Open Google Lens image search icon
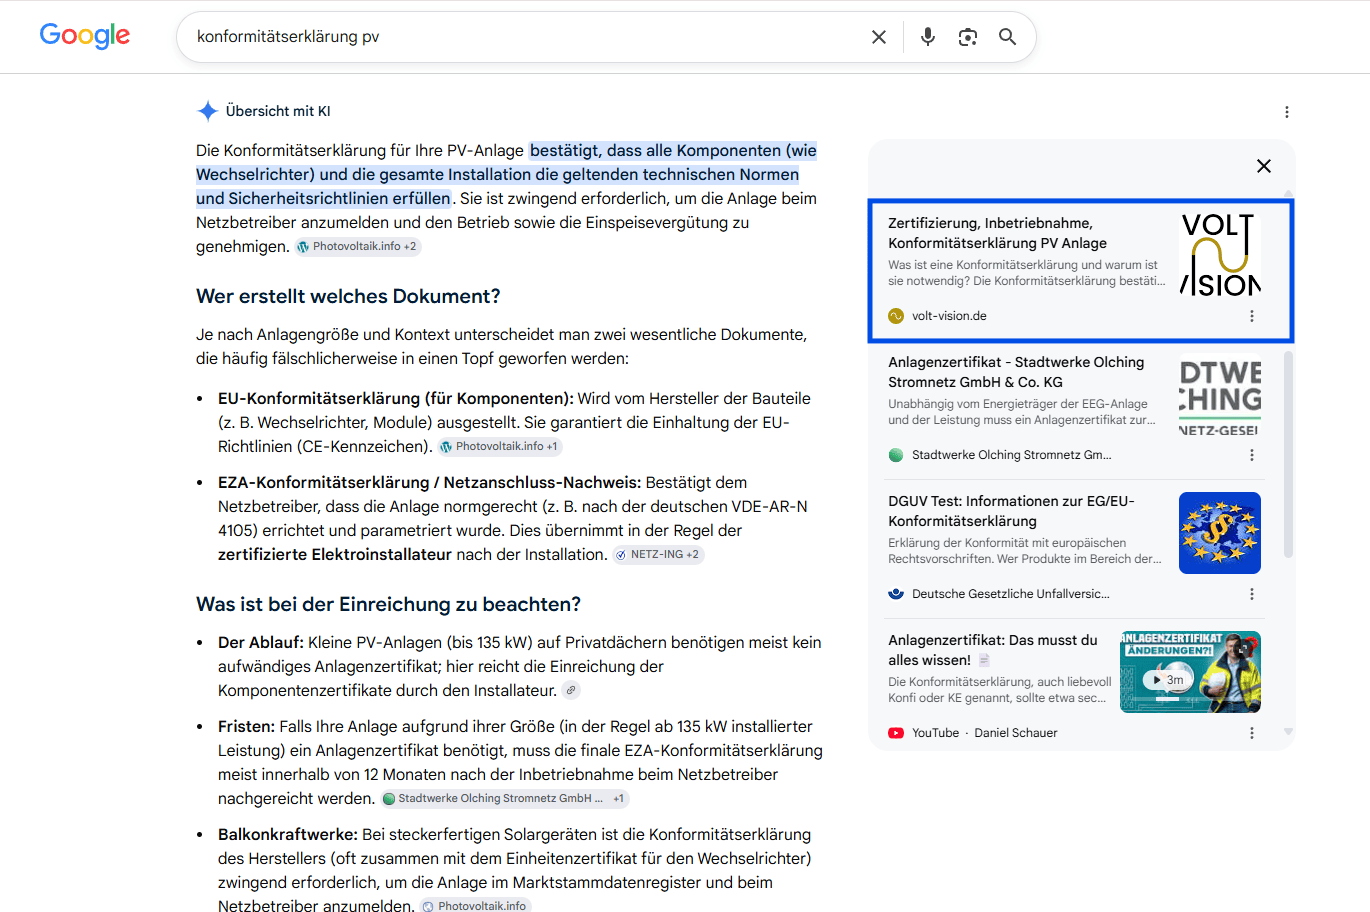Screen dimensions: 1370x912 967,37
